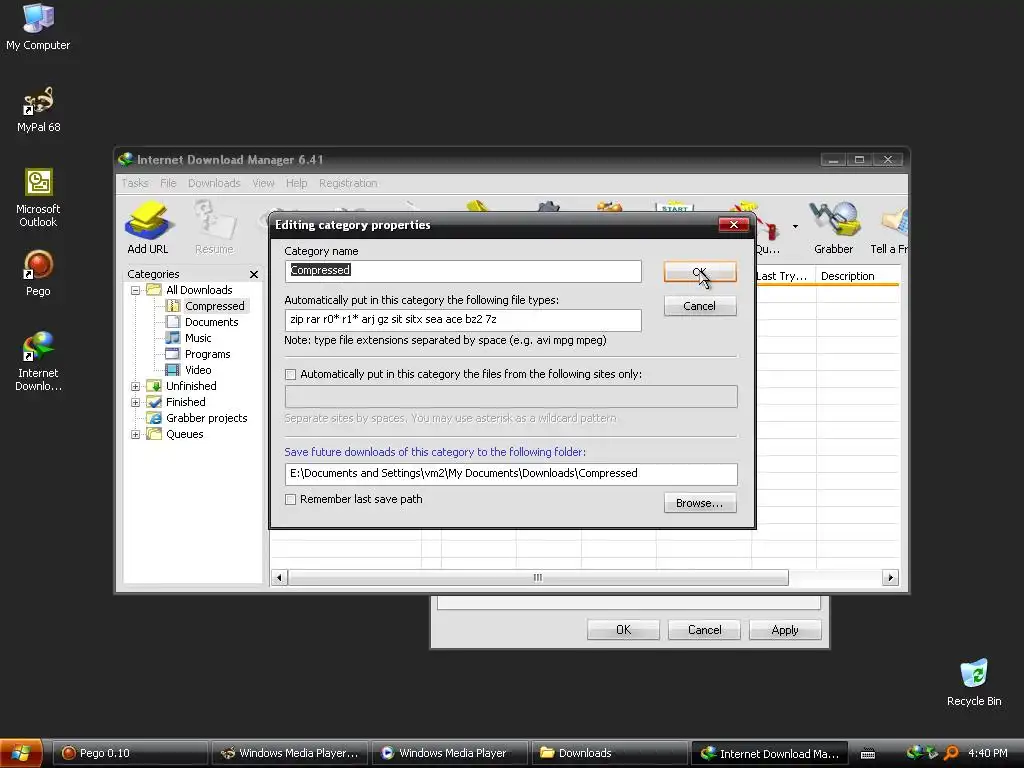
Task: Click the Description column header
Action: 857,276
